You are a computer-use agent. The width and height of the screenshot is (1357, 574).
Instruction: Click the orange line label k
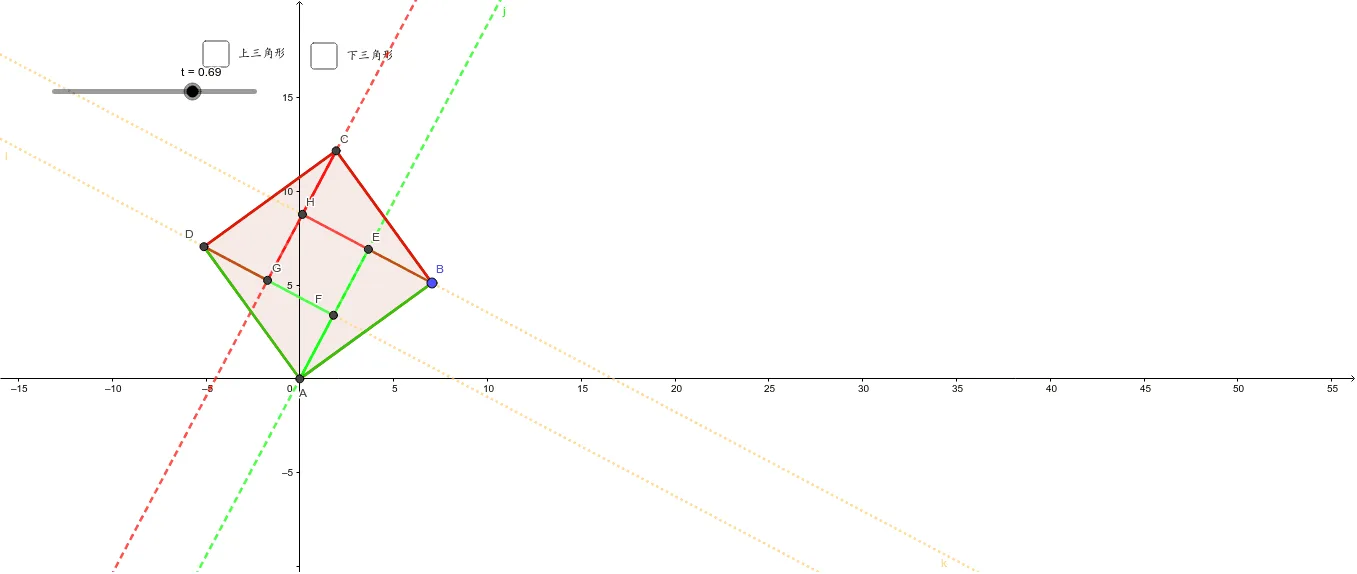(x=943, y=564)
